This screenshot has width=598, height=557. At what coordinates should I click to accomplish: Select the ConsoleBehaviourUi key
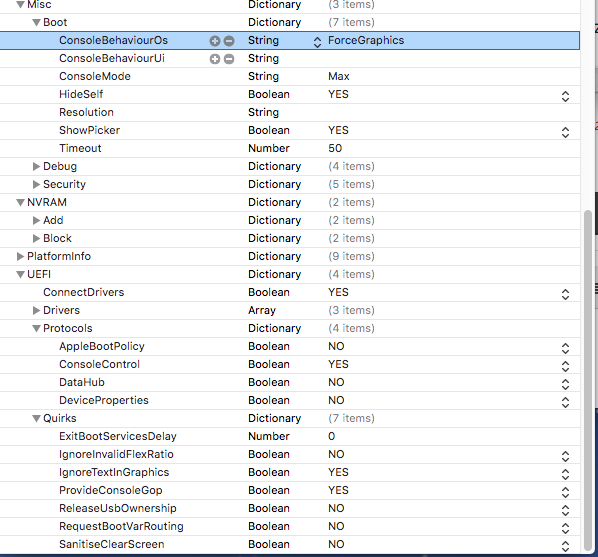pyautogui.click(x=112, y=58)
